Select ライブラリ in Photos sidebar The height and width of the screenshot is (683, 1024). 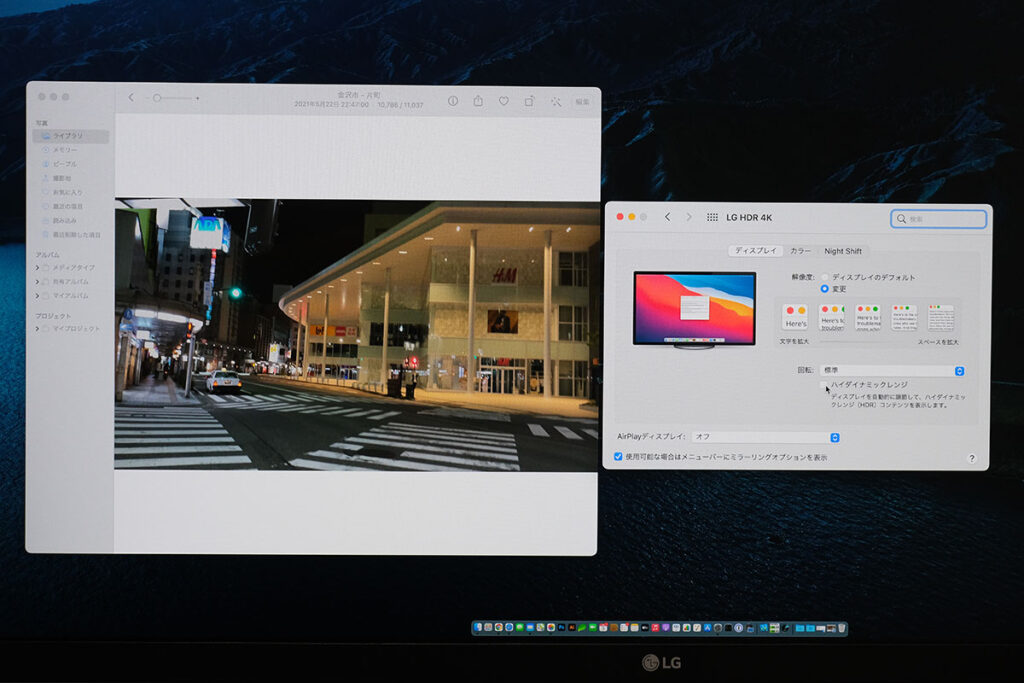click(71, 136)
